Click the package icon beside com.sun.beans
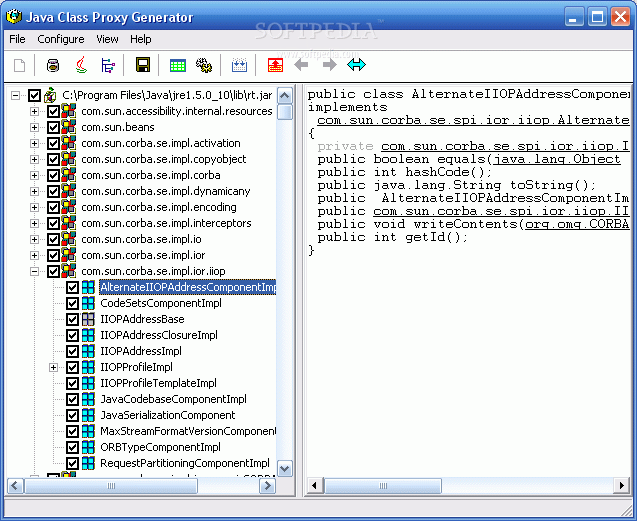The height and width of the screenshot is (521, 637). pos(69,127)
